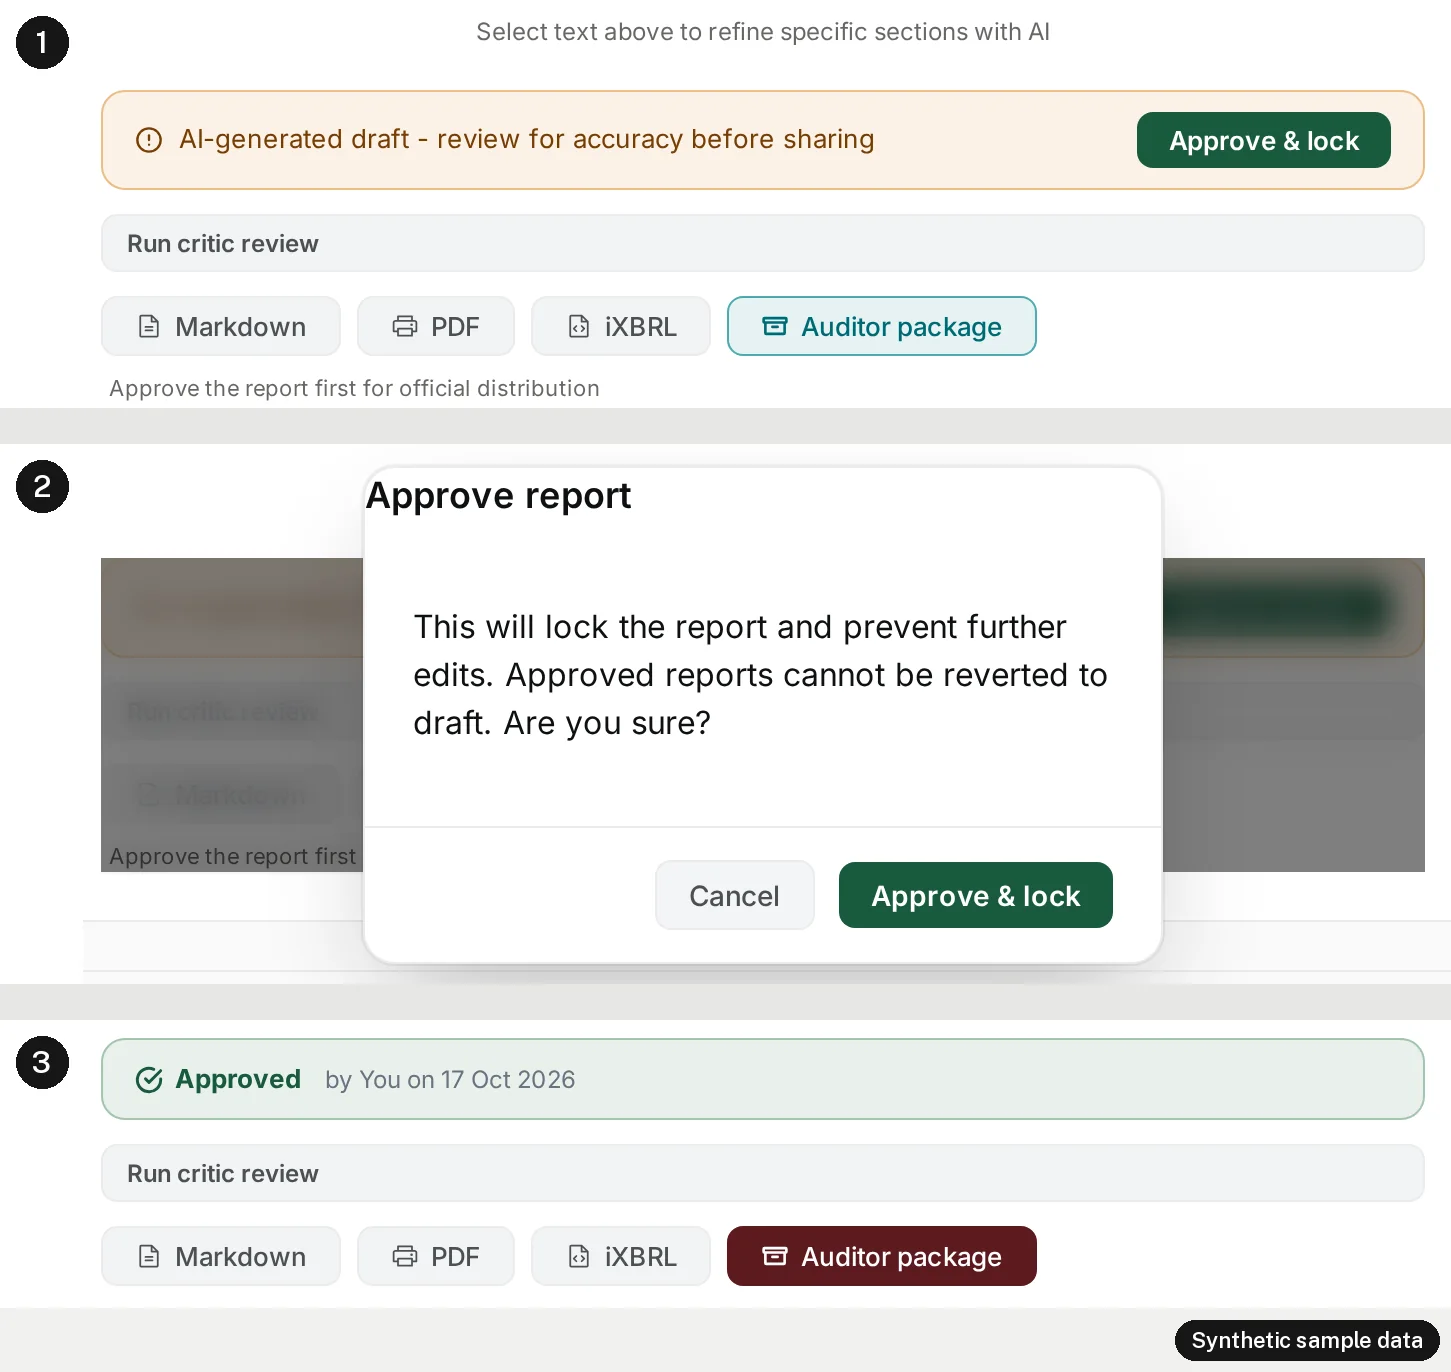Export PDF under the Approved banner
This screenshot has height=1372, width=1451.
pos(436,1256)
